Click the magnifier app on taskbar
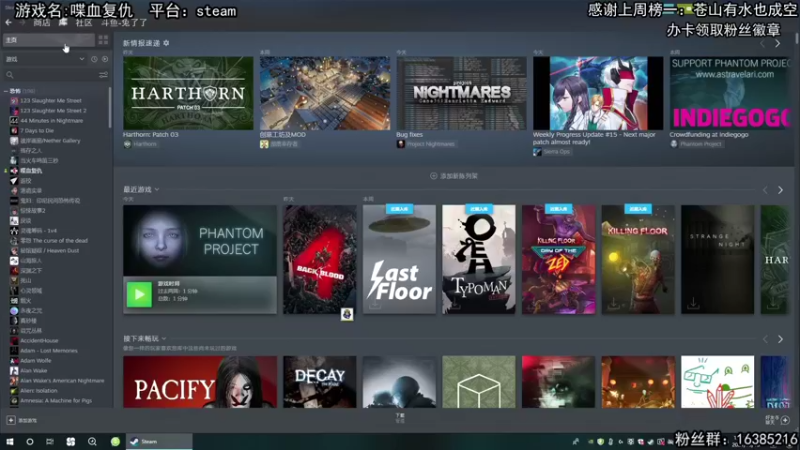Image resolution: width=800 pixels, height=450 pixels. pyautogui.click(x=92, y=441)
